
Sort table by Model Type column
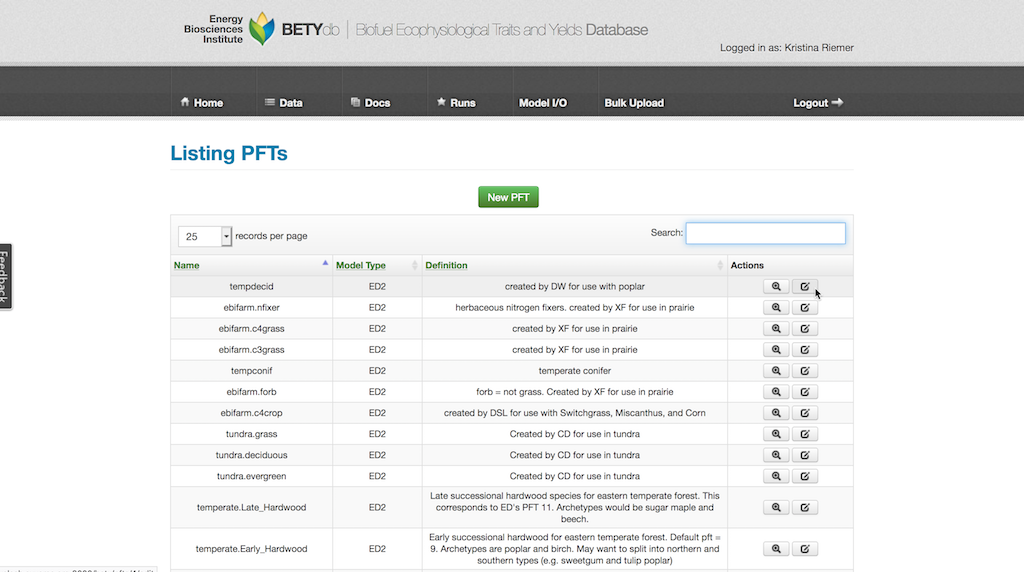click(361, 265)
